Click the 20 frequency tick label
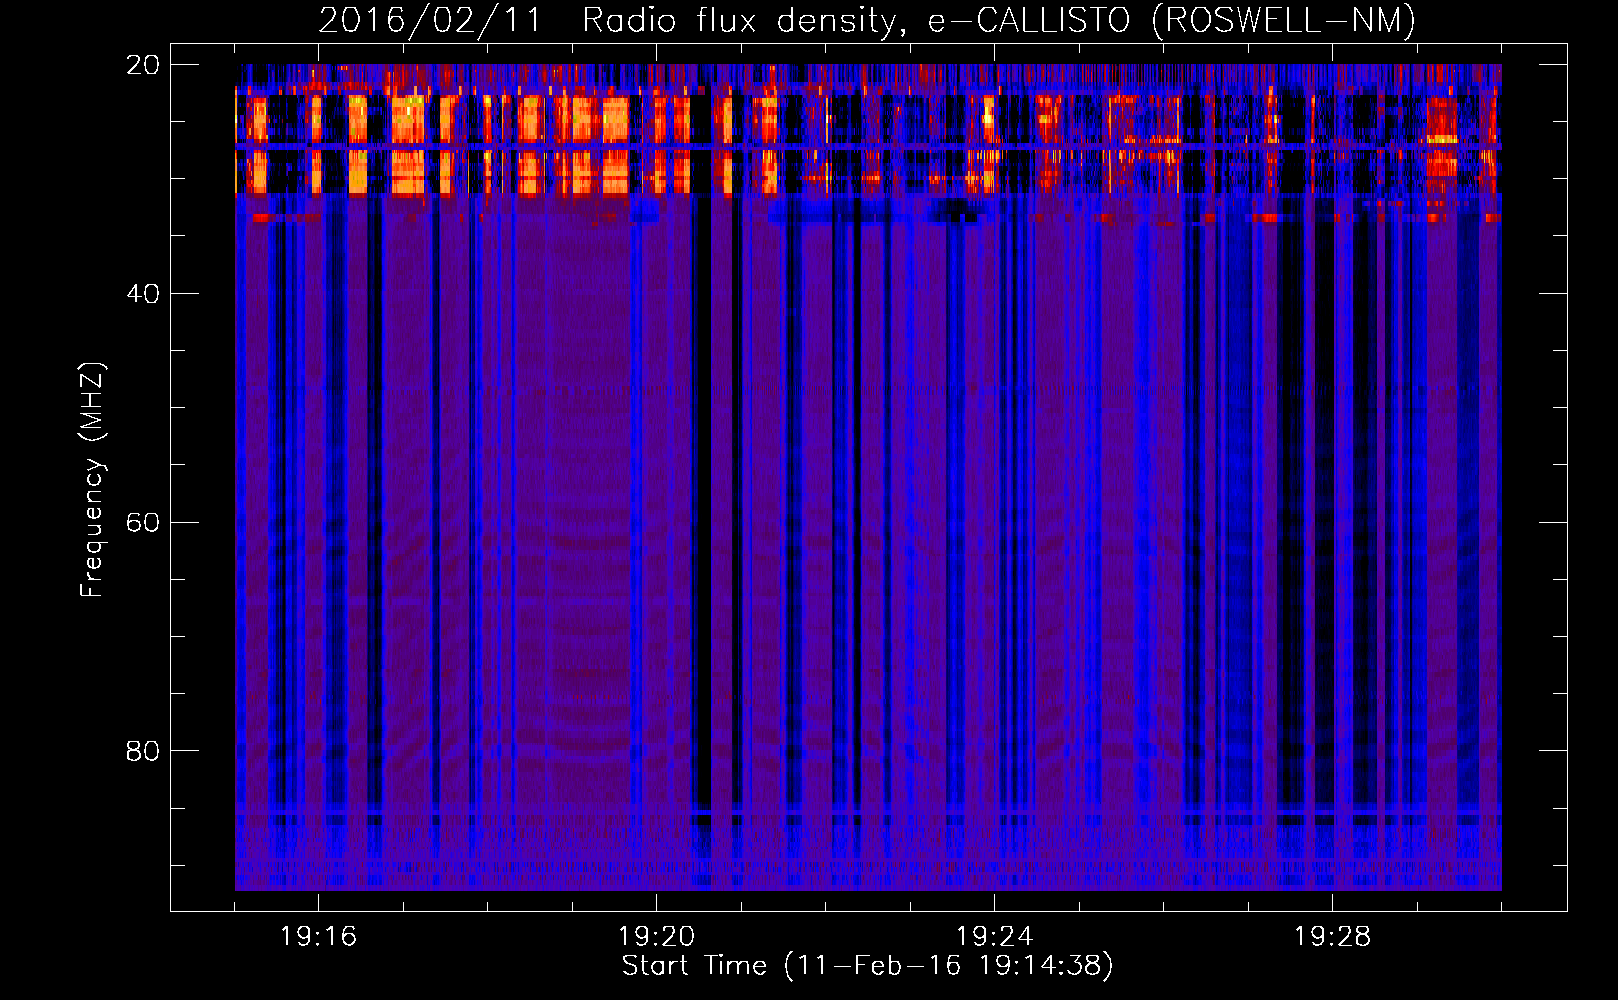Image resolution: width=1618 pixels, height=1000 pixels. click(142, 65)
